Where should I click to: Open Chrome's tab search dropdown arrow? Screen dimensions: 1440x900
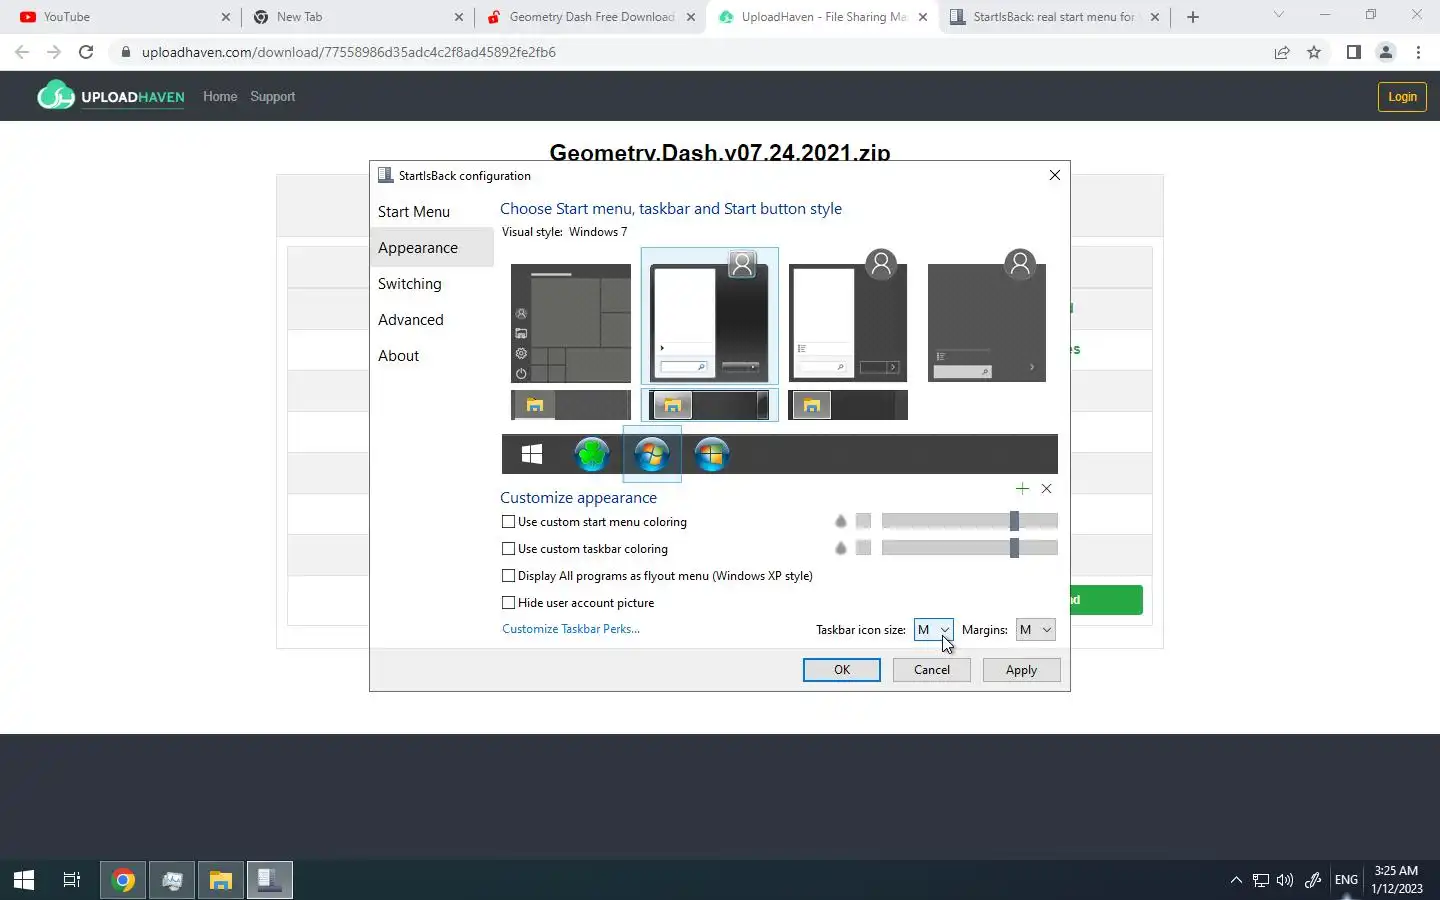pos(1278,15)
